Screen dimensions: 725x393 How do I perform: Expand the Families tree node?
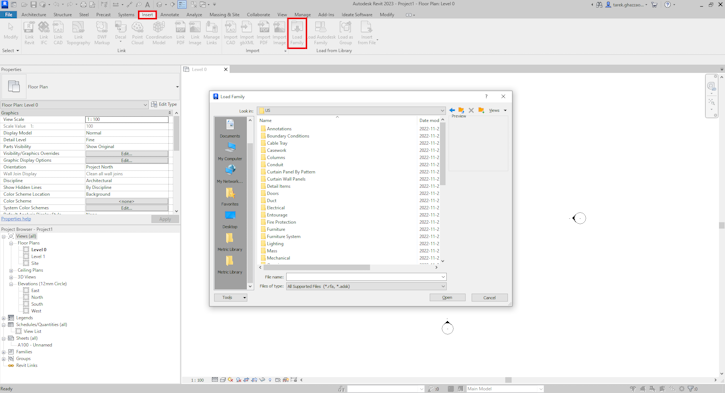(x=4, y=352)
